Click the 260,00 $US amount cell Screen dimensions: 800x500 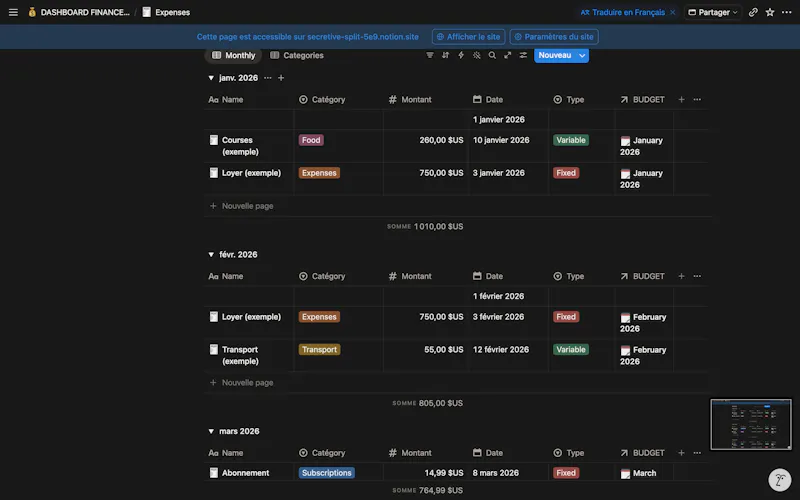tap(441, 140)
